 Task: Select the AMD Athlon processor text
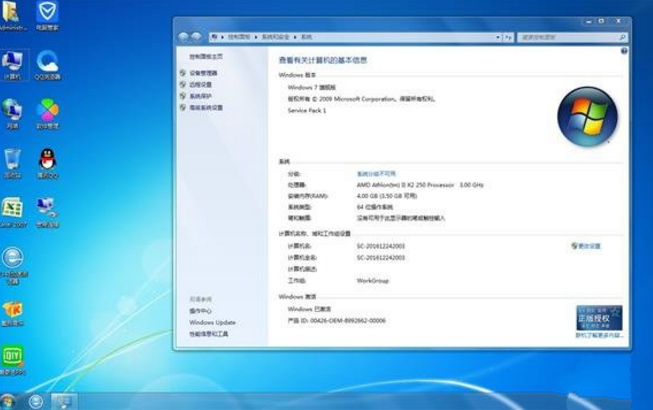[420, 185]
